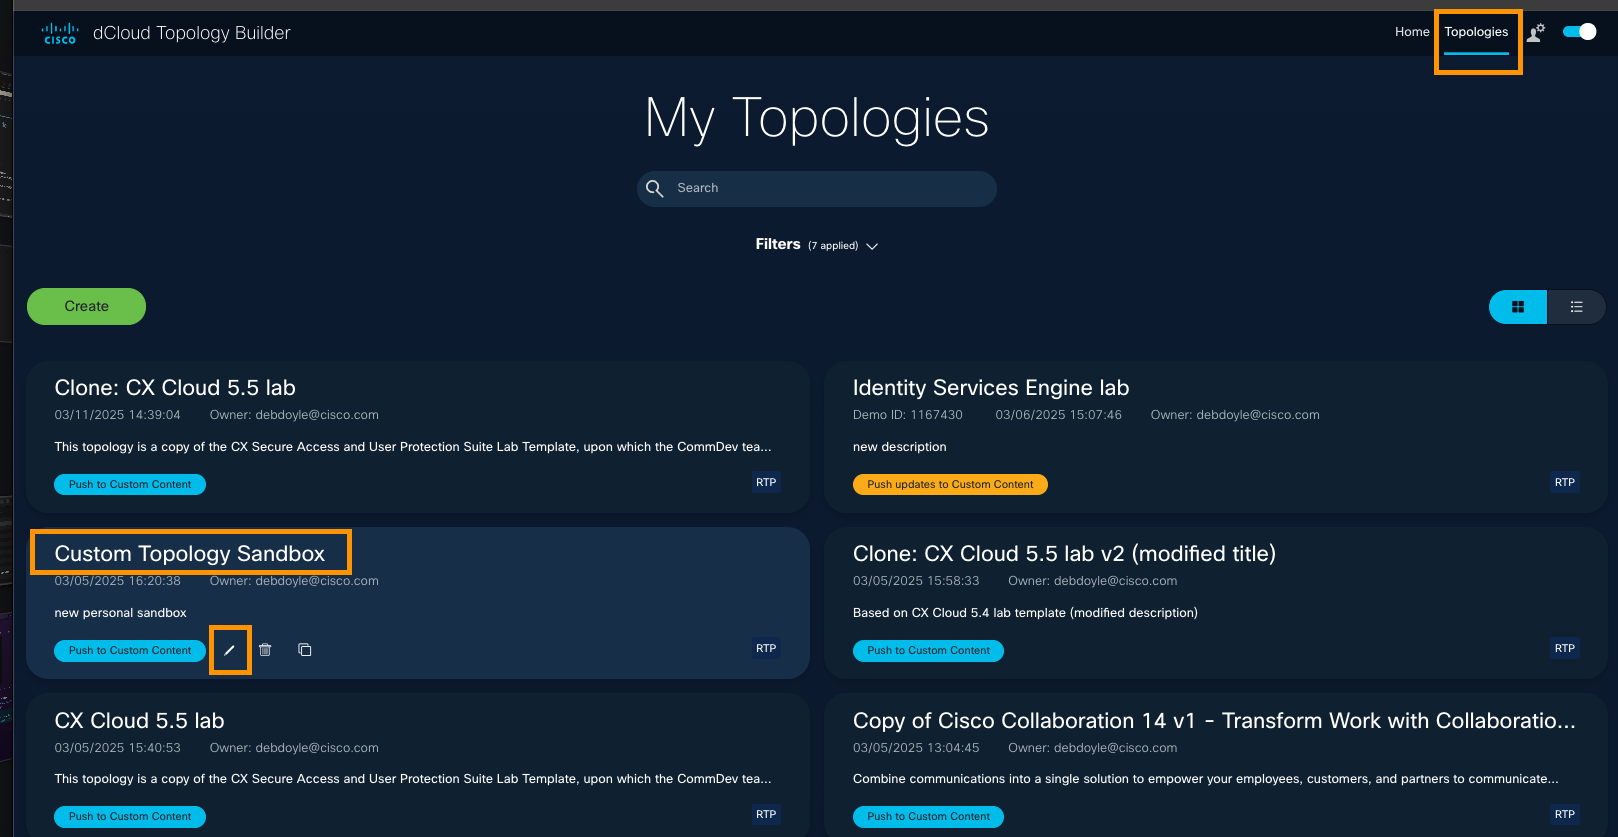The width and height of the screenshot is (1618, 837).
Task: Click the 'Combine communications into a single solution' description
Action: (x=1205, y=779)
